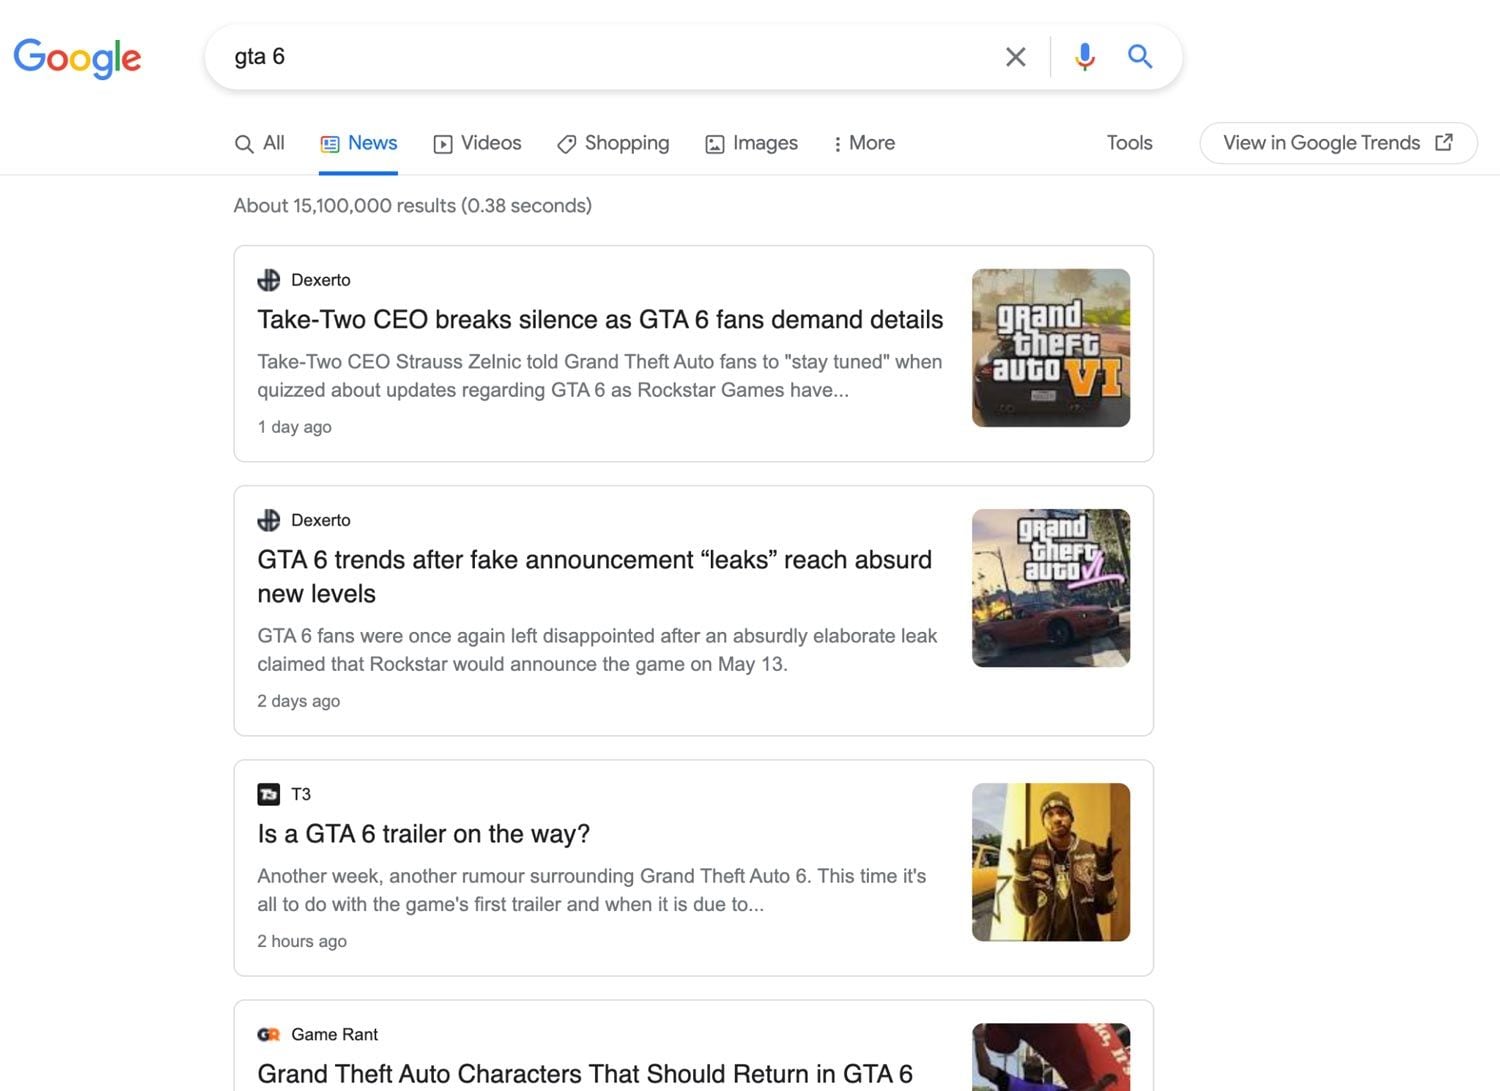Click the 'Another week, another rumour' snippet

(591, 890)
